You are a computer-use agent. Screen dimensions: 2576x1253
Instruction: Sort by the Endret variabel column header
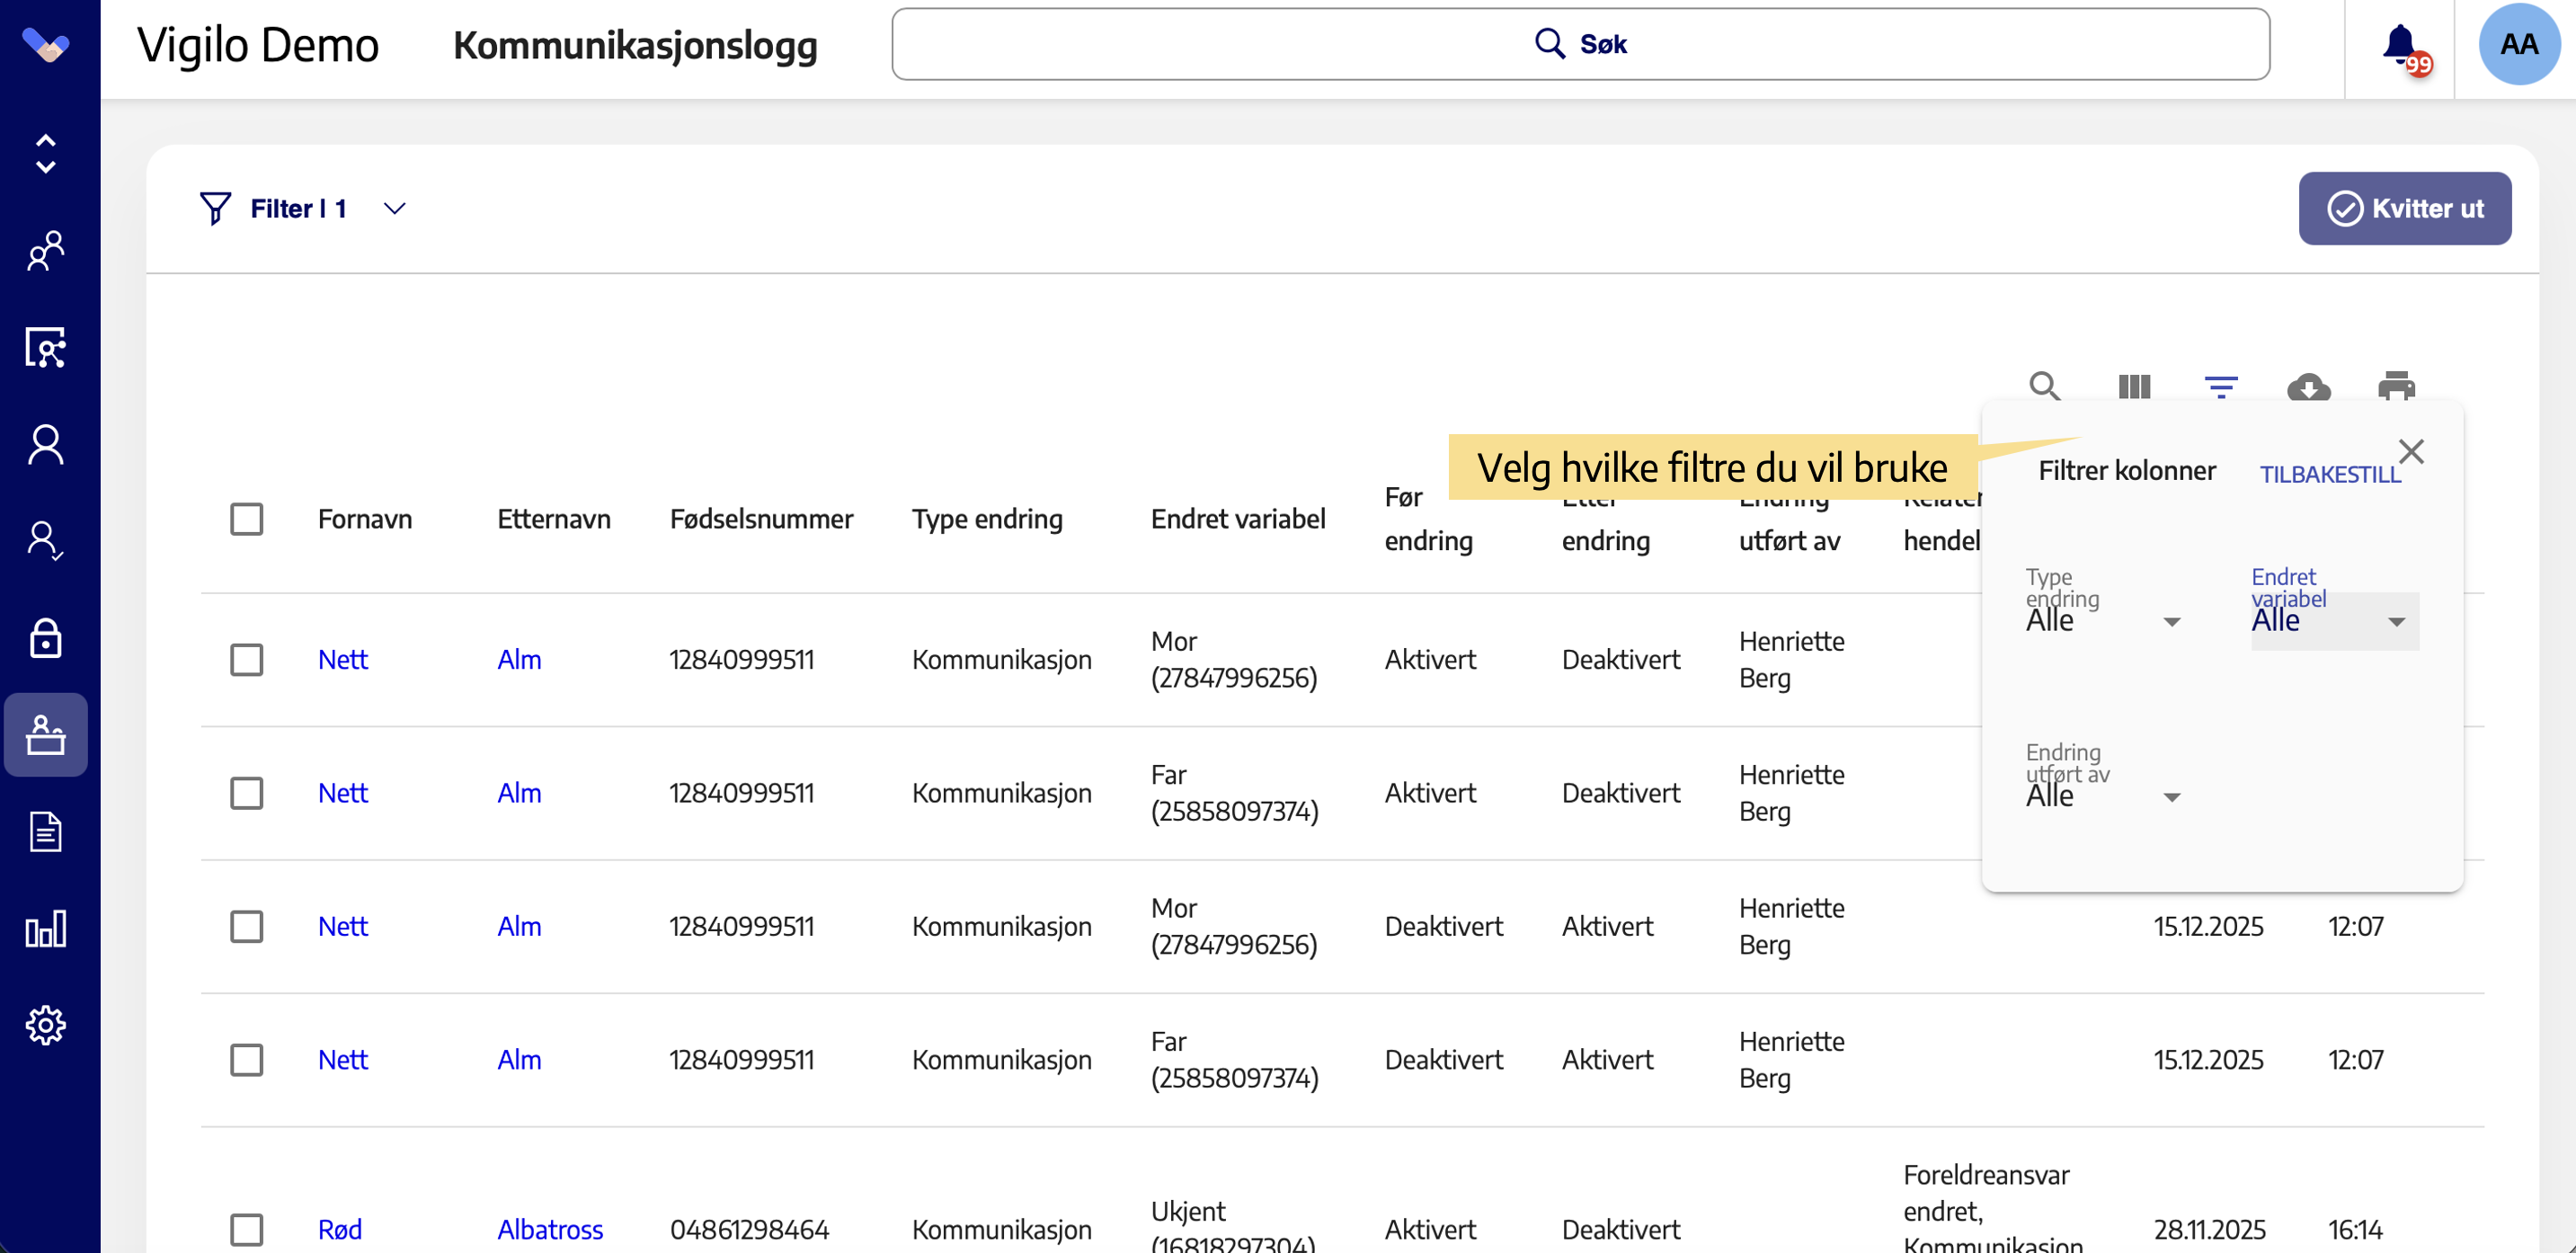[x=1238, y=519]
